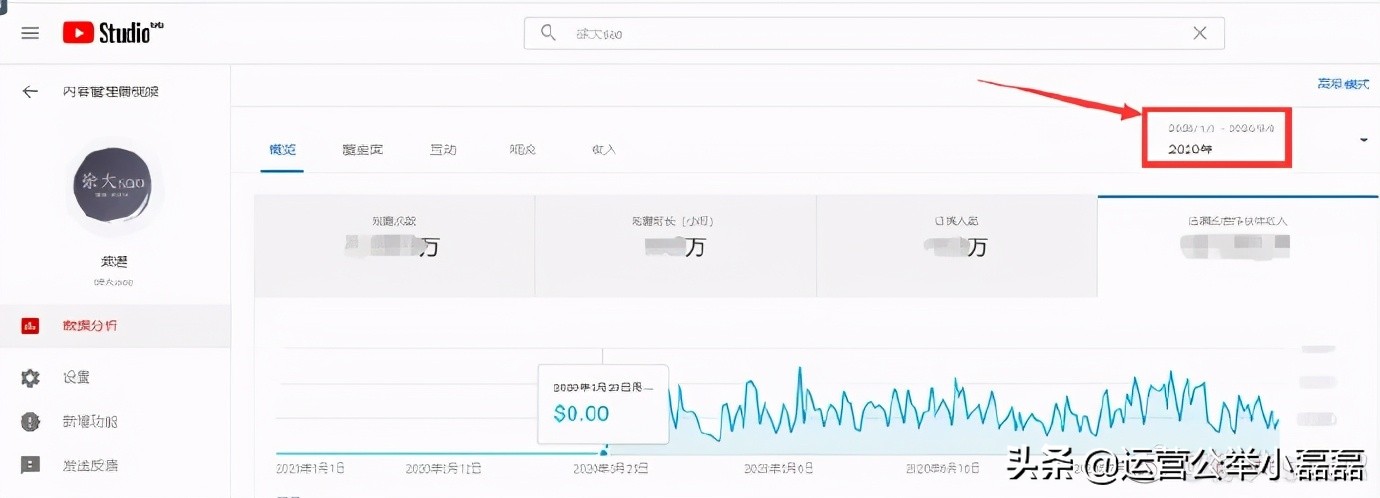
Task: Click the send feedback speech-bubble icon
Action: 30,465
